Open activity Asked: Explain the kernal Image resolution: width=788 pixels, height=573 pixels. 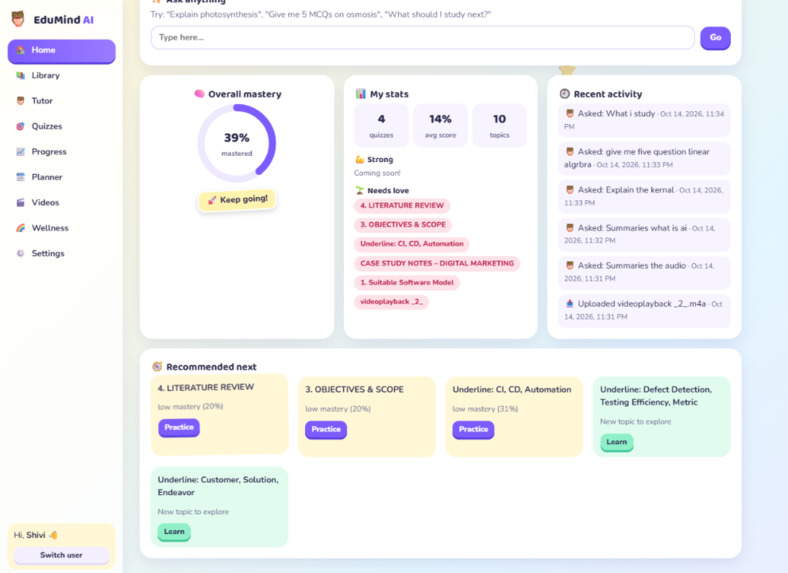coord(644,196)
